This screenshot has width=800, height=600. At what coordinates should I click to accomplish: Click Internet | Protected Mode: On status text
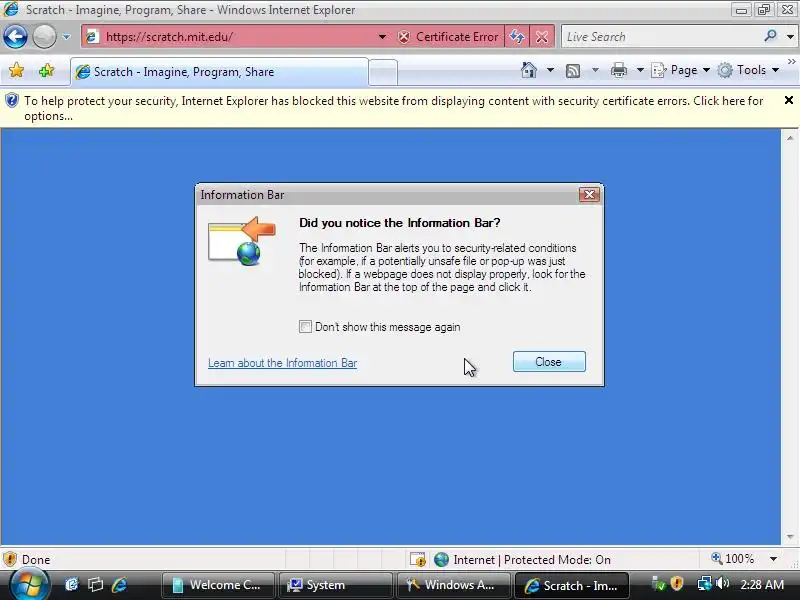pos(532,560)
